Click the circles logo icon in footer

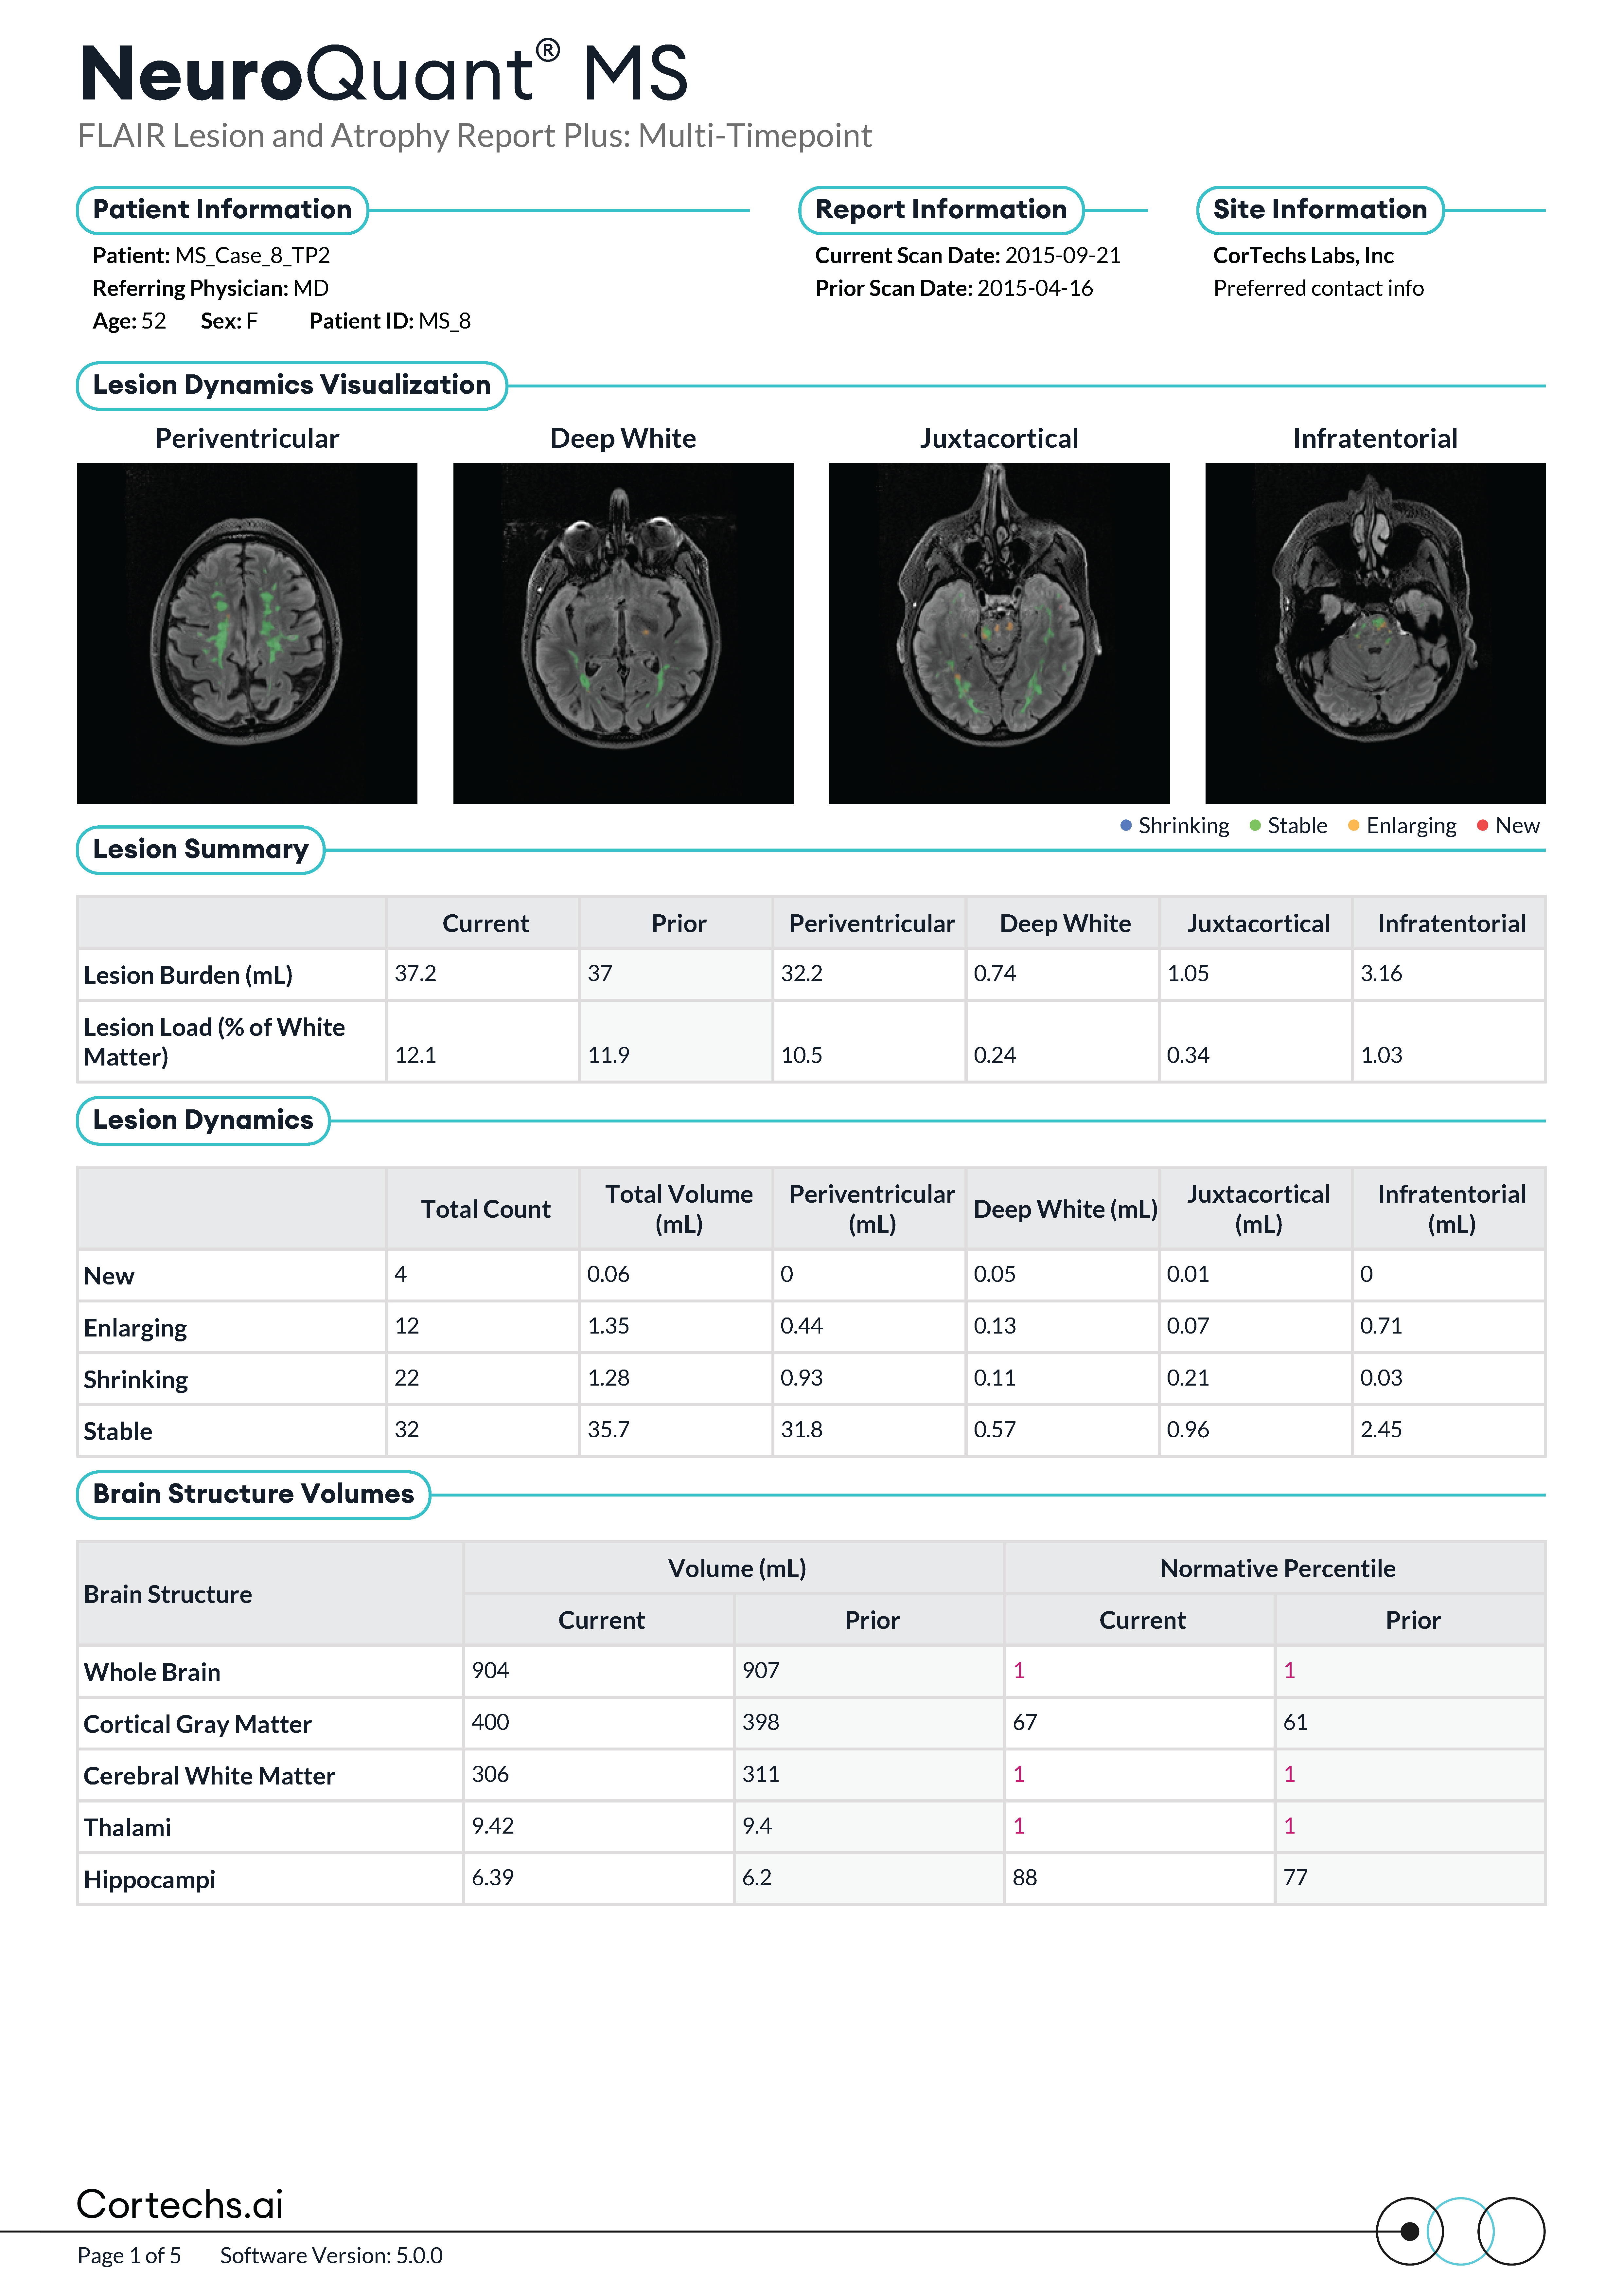(1460, 2231)
